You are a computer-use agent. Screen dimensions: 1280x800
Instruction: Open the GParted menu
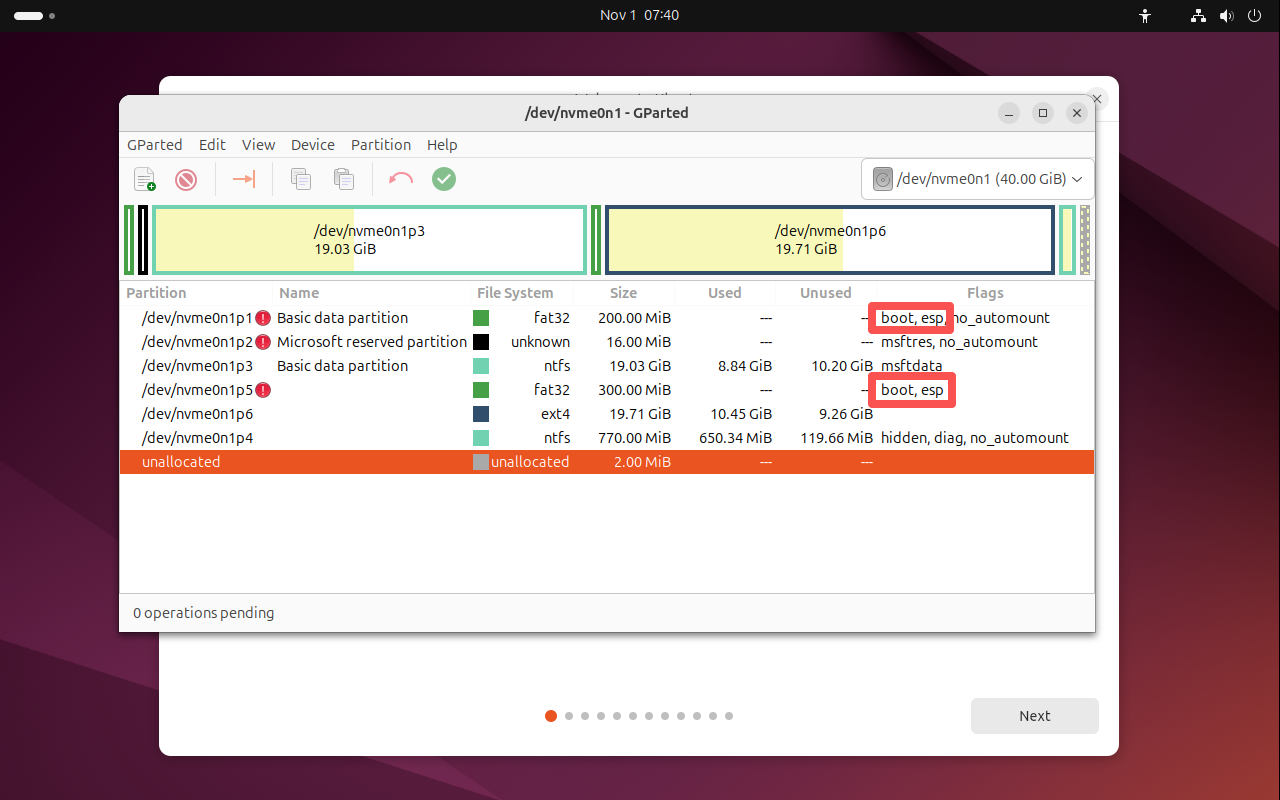click(154, 144)
